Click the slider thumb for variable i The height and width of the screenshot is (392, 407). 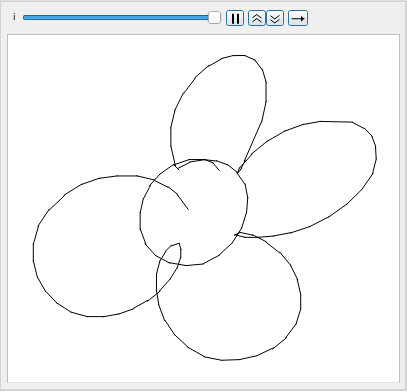(x=214, y=18)
